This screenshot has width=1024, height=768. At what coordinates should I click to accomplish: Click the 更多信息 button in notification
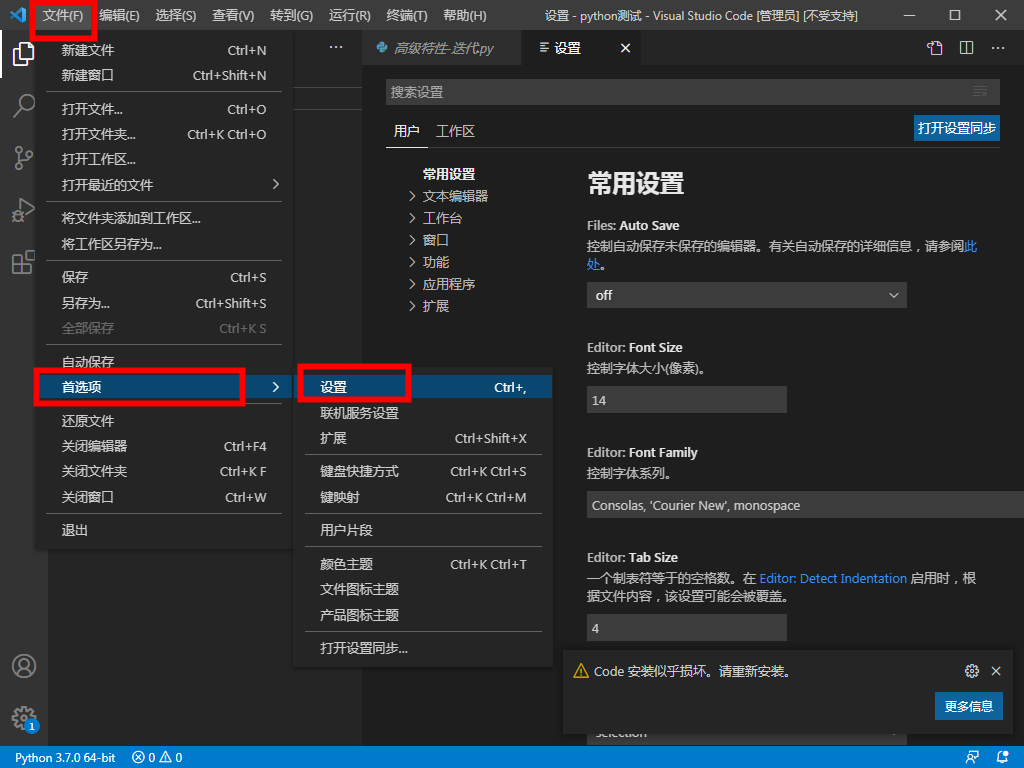pos(968,706)
